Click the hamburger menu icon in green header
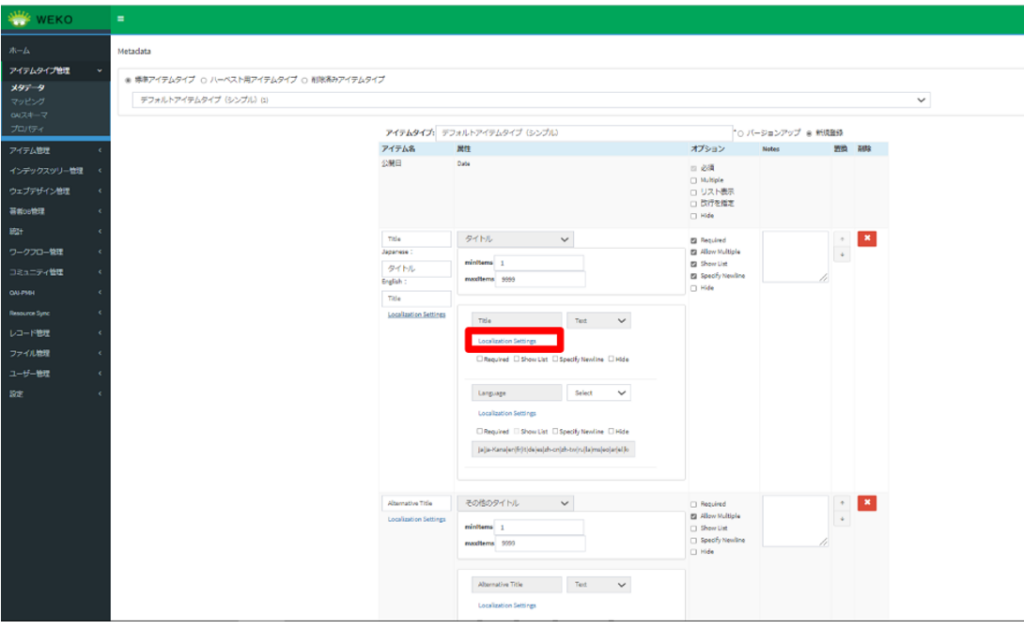 (120, 18)
